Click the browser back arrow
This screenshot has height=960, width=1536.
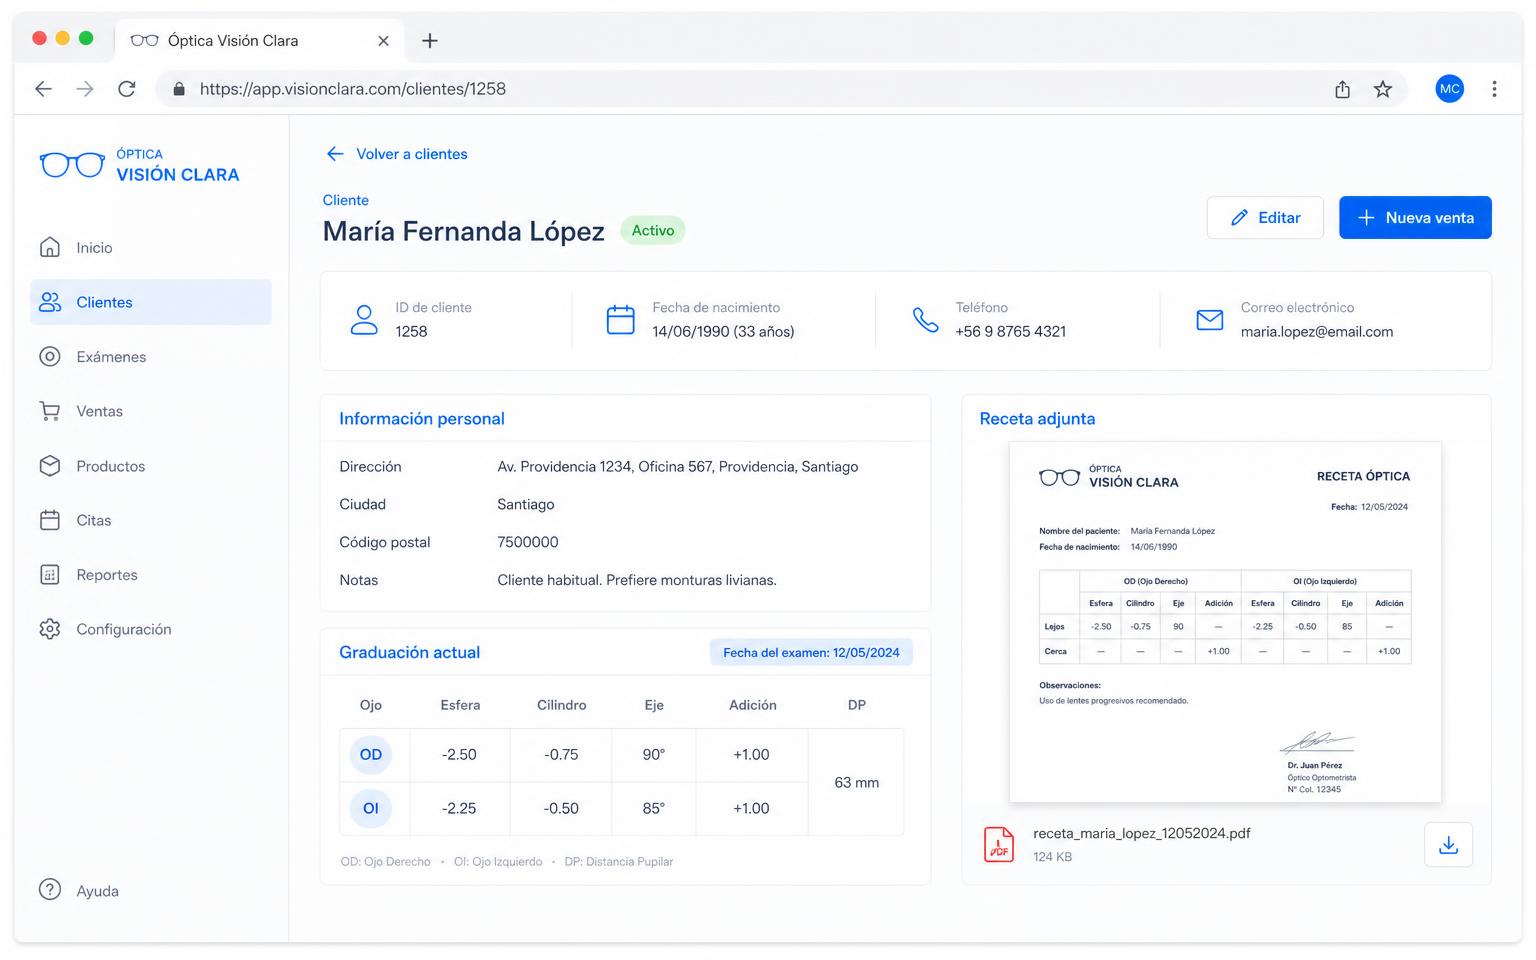coord(43,89)
